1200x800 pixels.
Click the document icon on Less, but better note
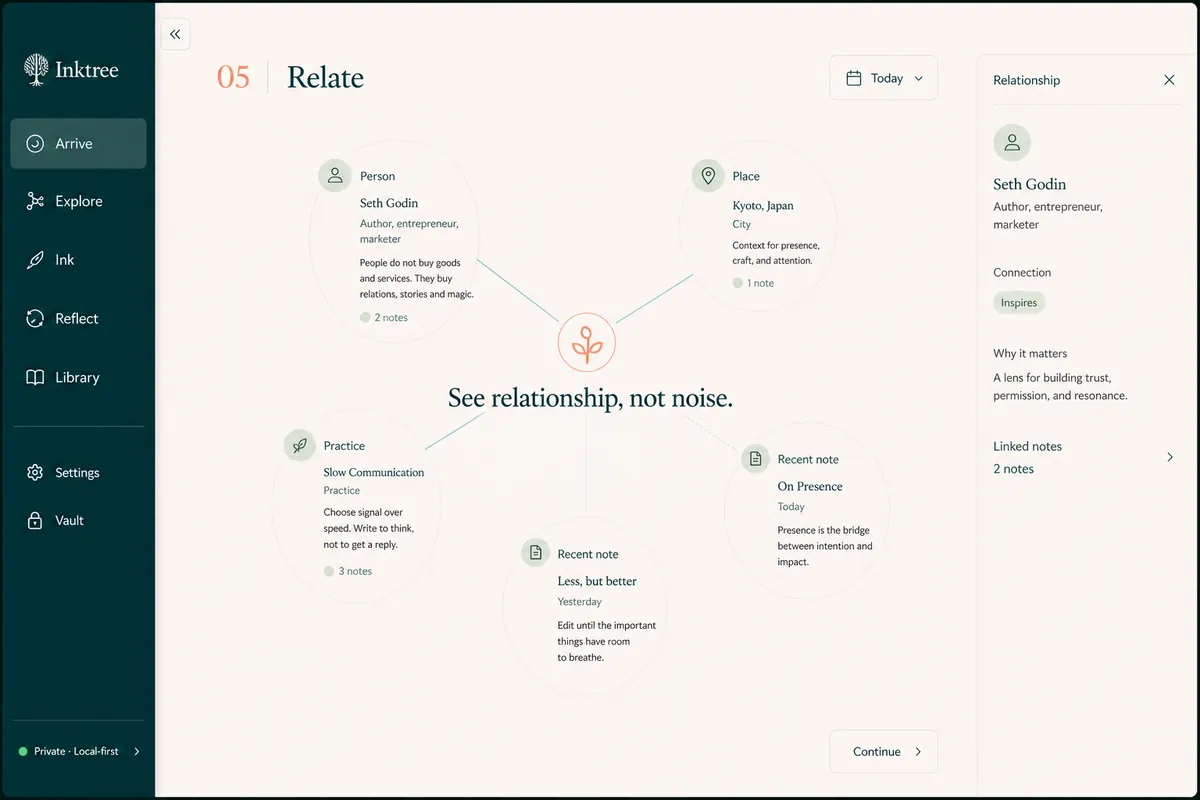pos(536,553)
